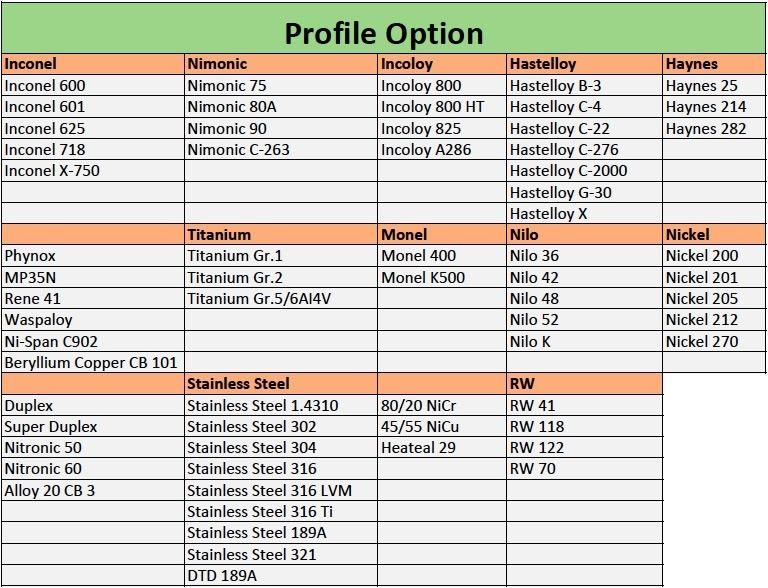Select the DTD 189A cell
Viewport: 768px width, 588px height.
pyautogui.click(x=281, y=575)
